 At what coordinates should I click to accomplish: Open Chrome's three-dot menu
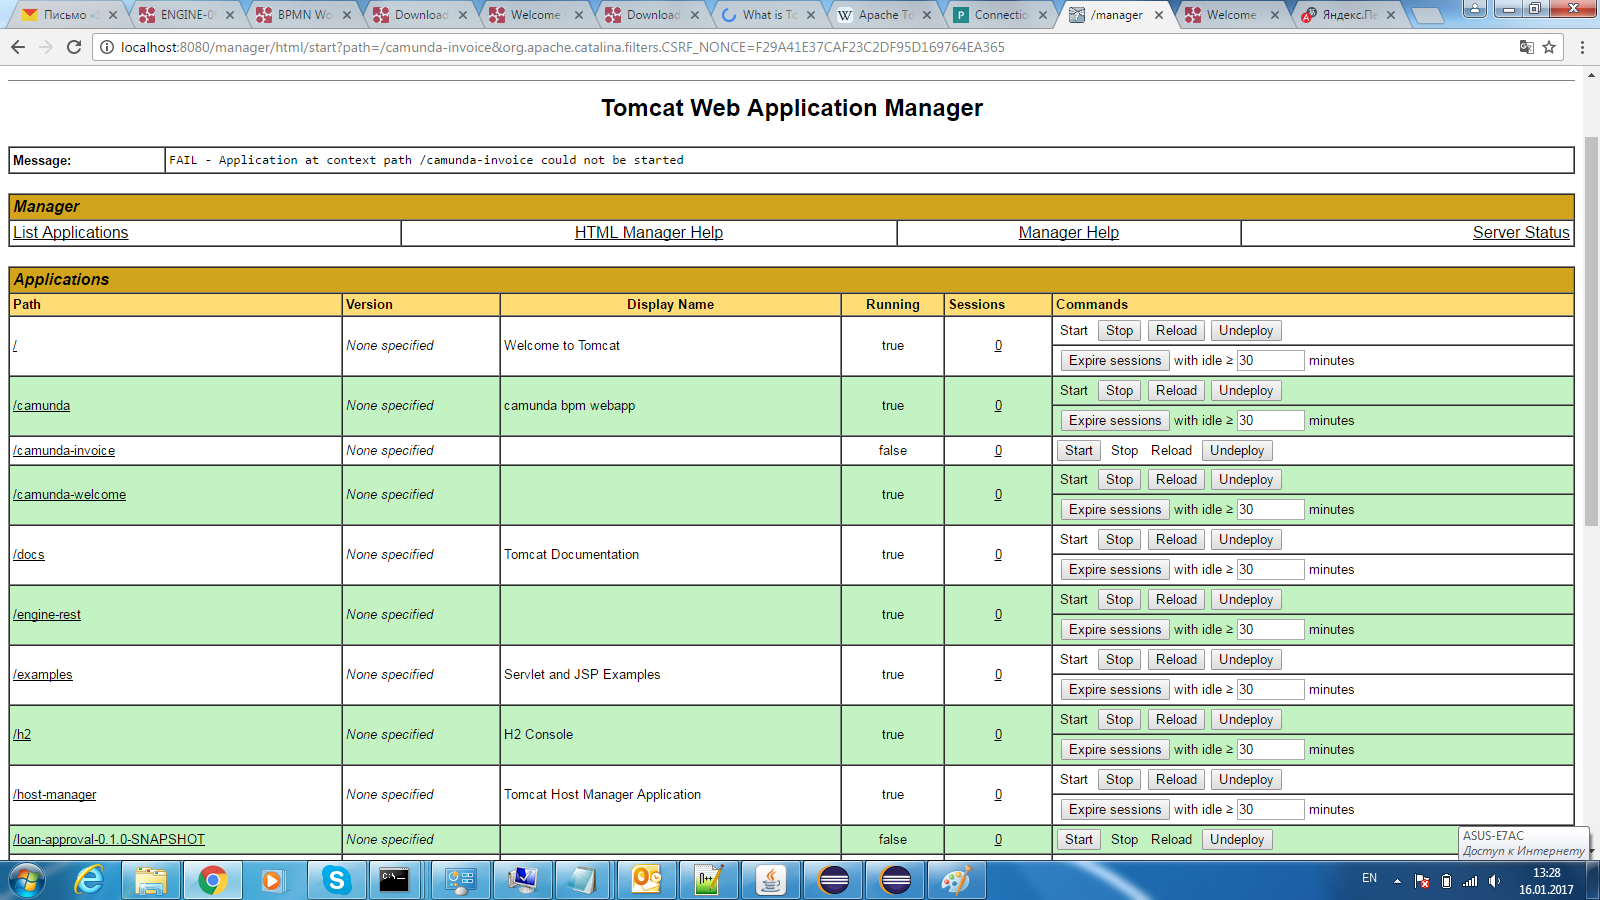click(x=1582, y=47)
